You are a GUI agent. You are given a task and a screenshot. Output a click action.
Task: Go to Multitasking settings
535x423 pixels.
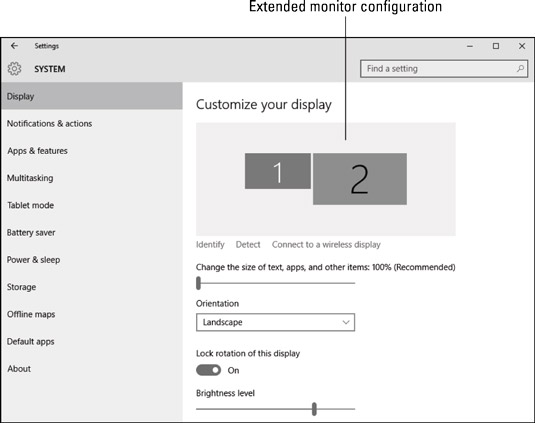point(91,178)
